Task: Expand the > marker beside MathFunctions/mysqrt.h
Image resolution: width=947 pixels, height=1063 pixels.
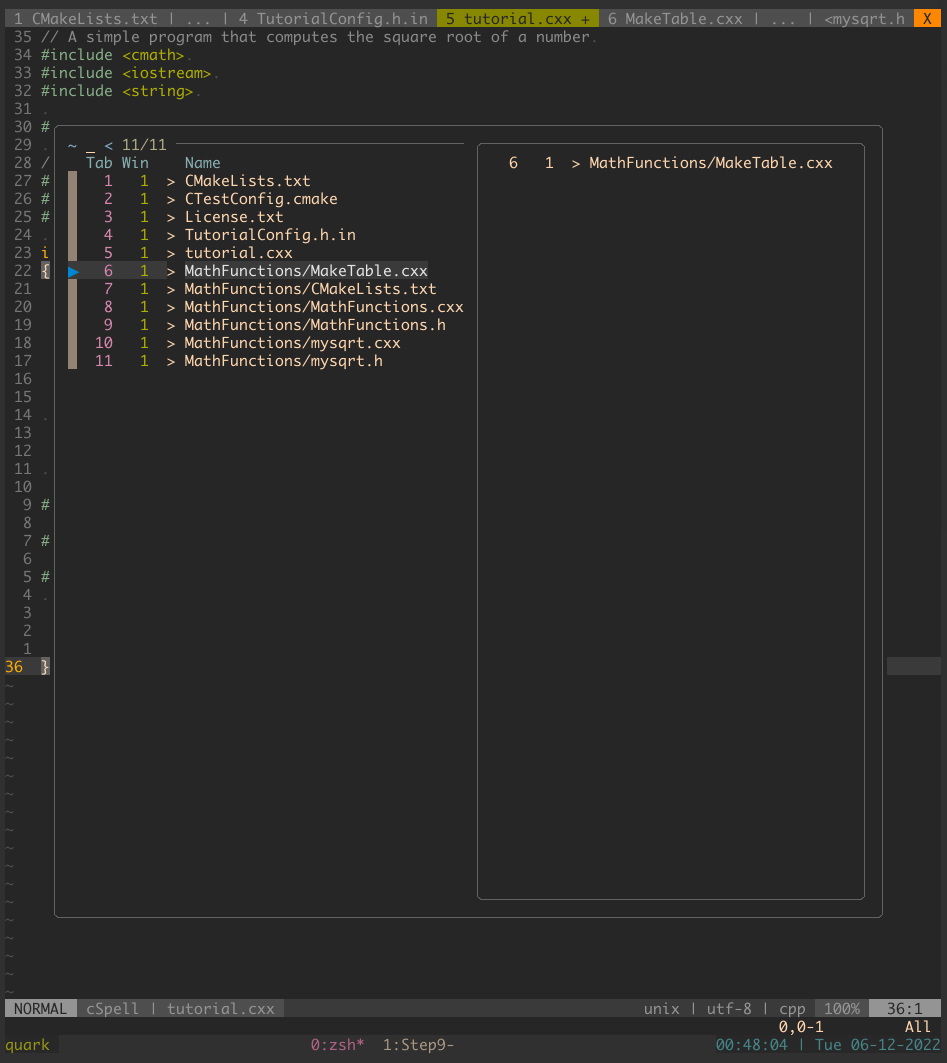Action: (x=170, y=361)
